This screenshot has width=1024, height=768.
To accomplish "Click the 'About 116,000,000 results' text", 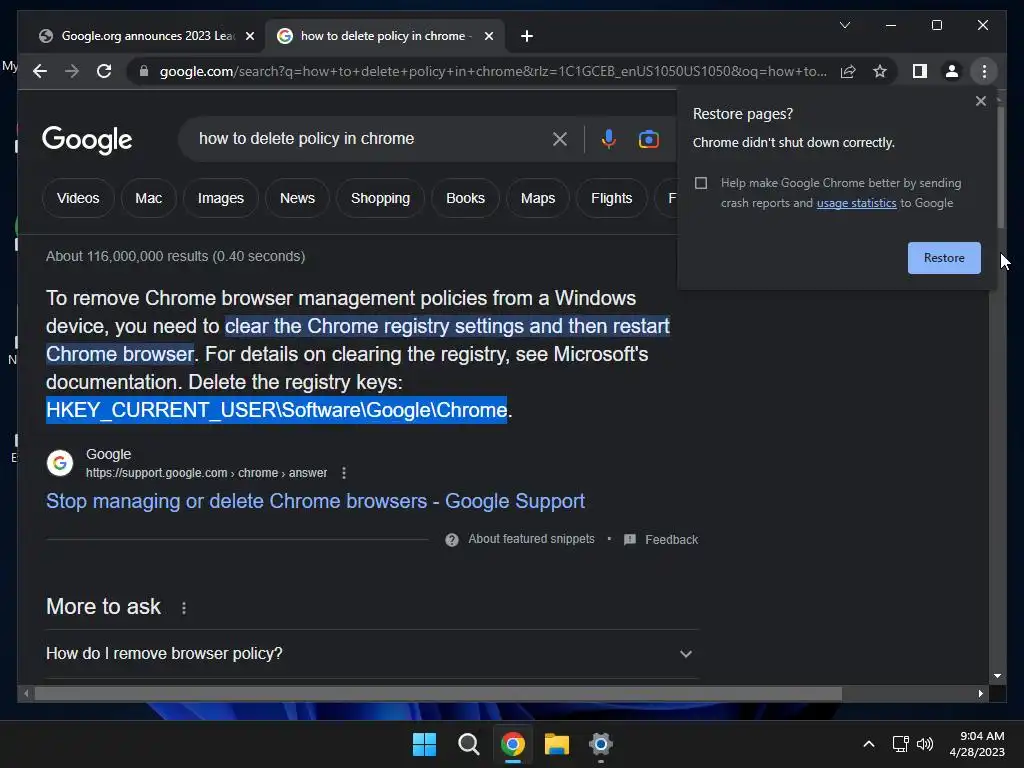I will (x=175, y=257).
